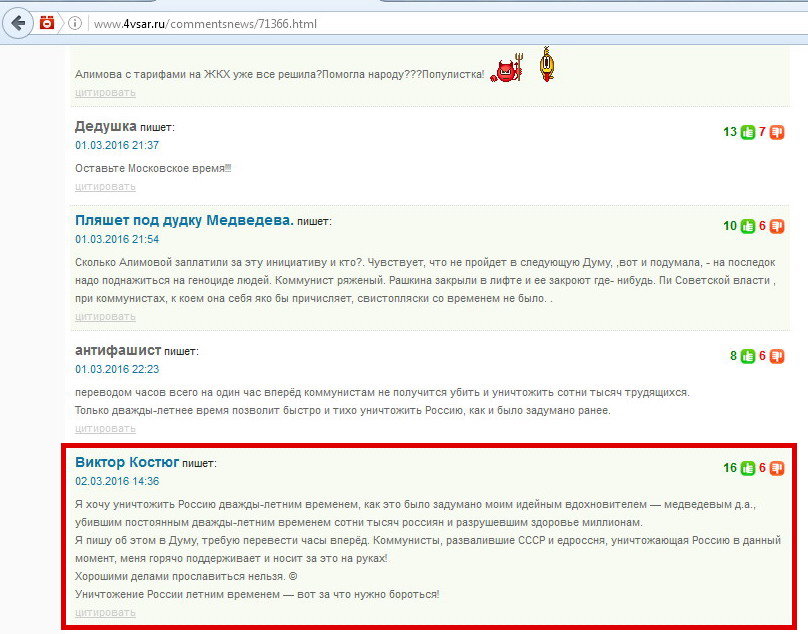
Task: Click the red camera icon in the toolbar
Action: [x=47, y=22]
